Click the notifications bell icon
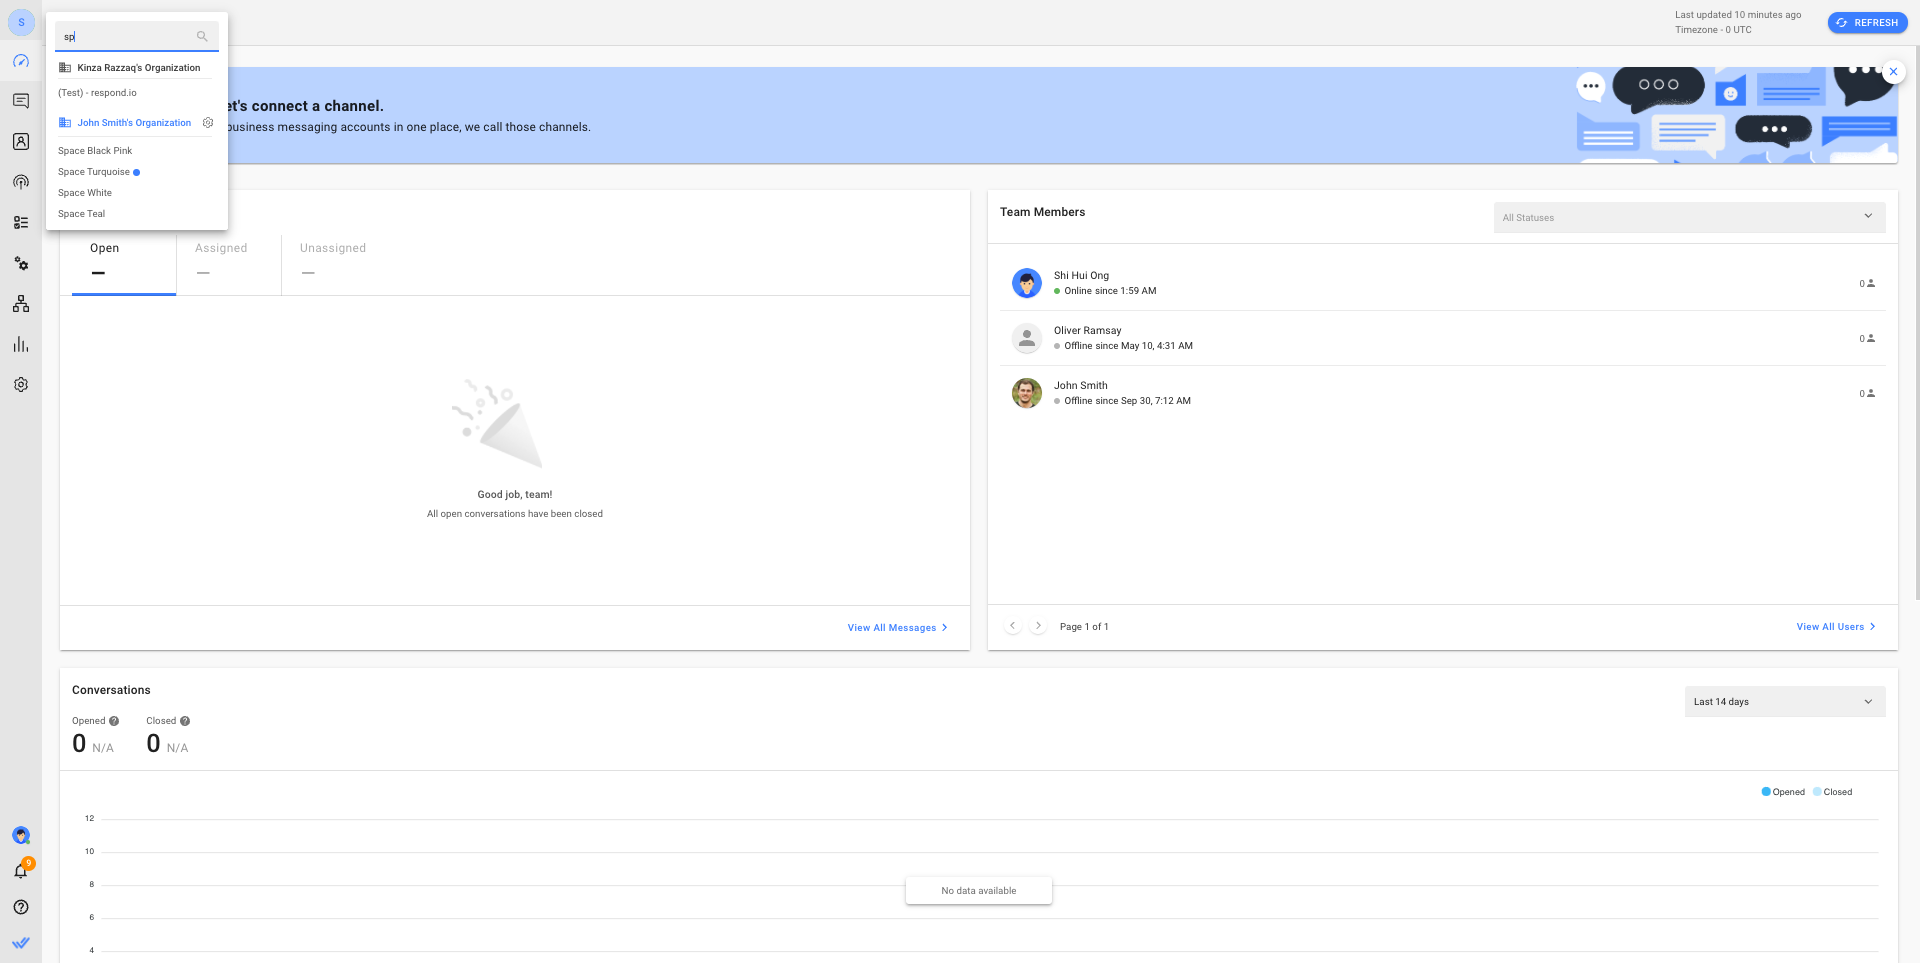The image size is (1920, 963). pos(21,871)
